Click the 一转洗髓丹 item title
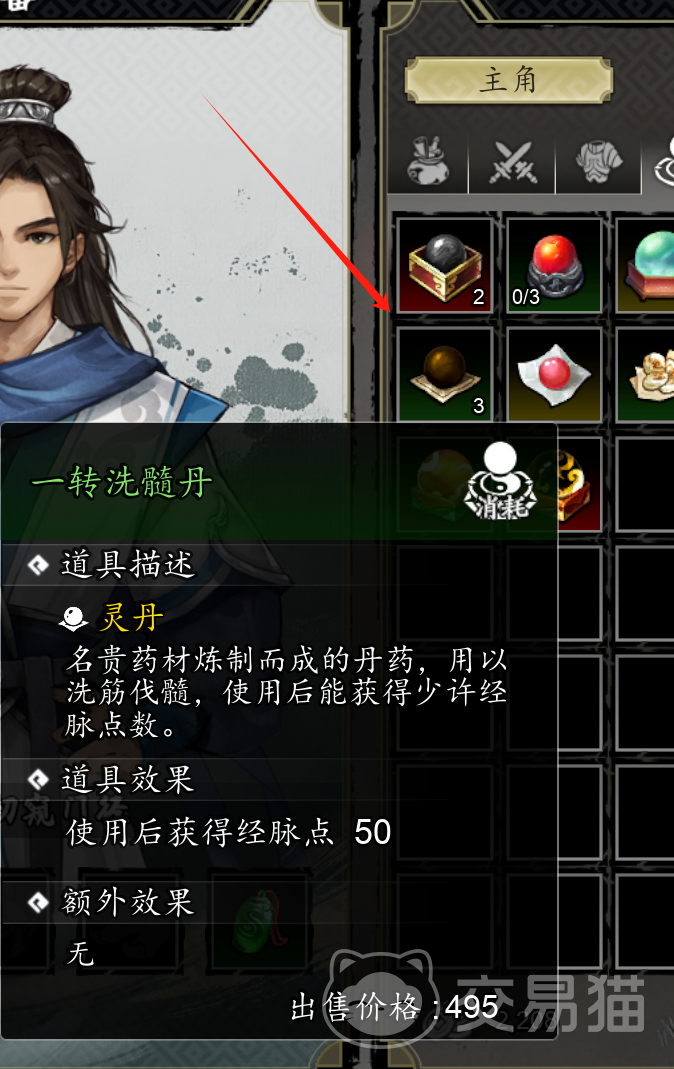Image resolution: width=674 pixels, height=1069 pixels. [123, 482]
